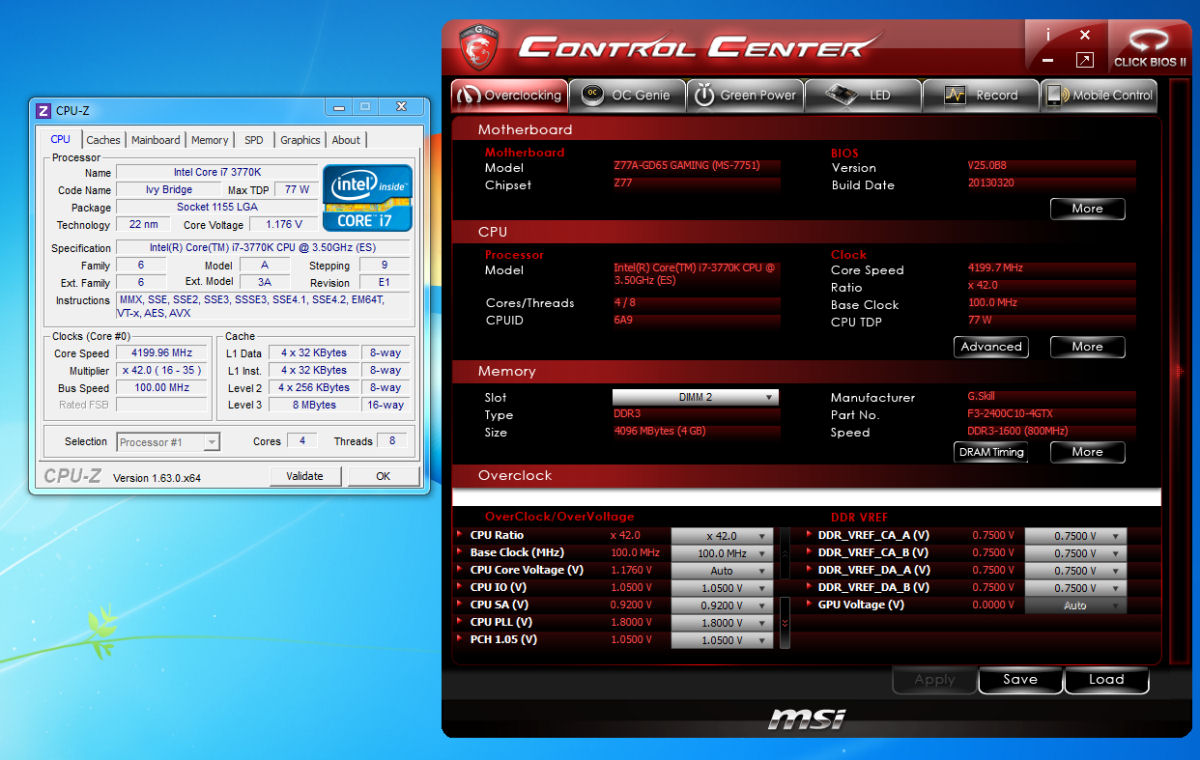
Task: Click the Advanced button in the CPU section
Action: 991,347
